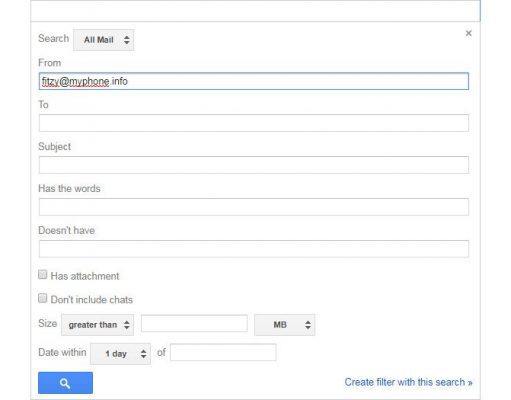The height and width of the screenshot is (400, 511).
Task: Open the greater than size comparison dropdown
Action: pyautogui.click(x=97, y=325)
